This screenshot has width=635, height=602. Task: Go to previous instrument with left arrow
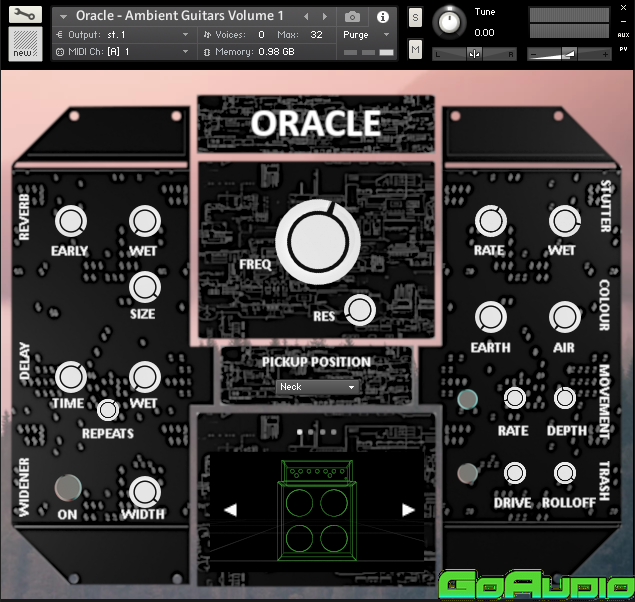306,17
